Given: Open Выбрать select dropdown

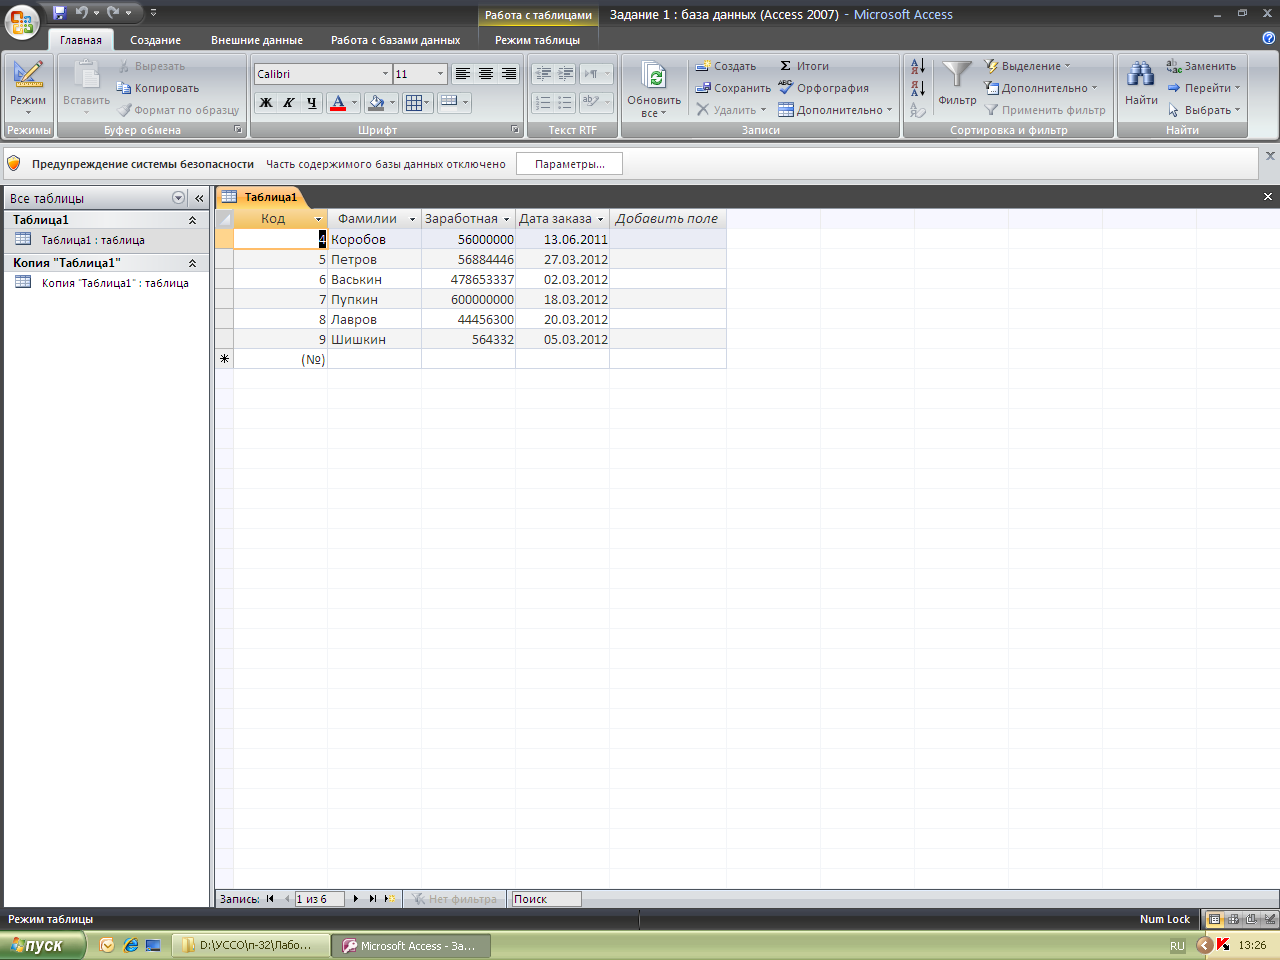Looking at the screenshot, I should click(x=1204, y=110).
